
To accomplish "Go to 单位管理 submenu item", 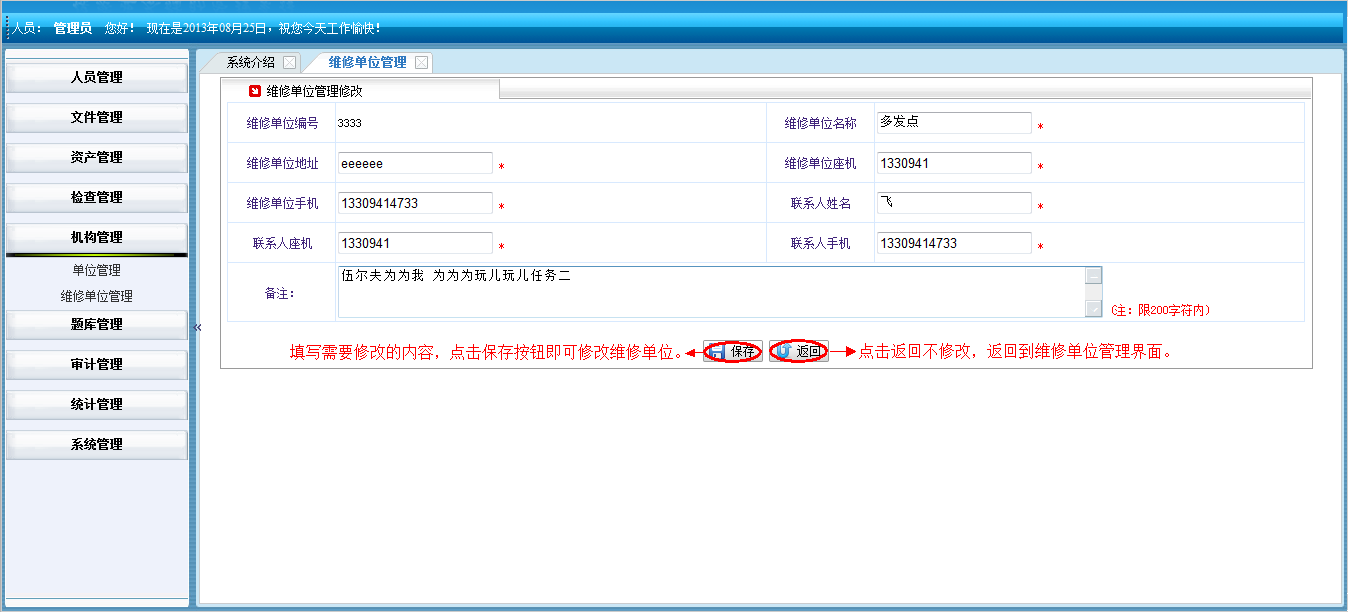I will [97, 270].
